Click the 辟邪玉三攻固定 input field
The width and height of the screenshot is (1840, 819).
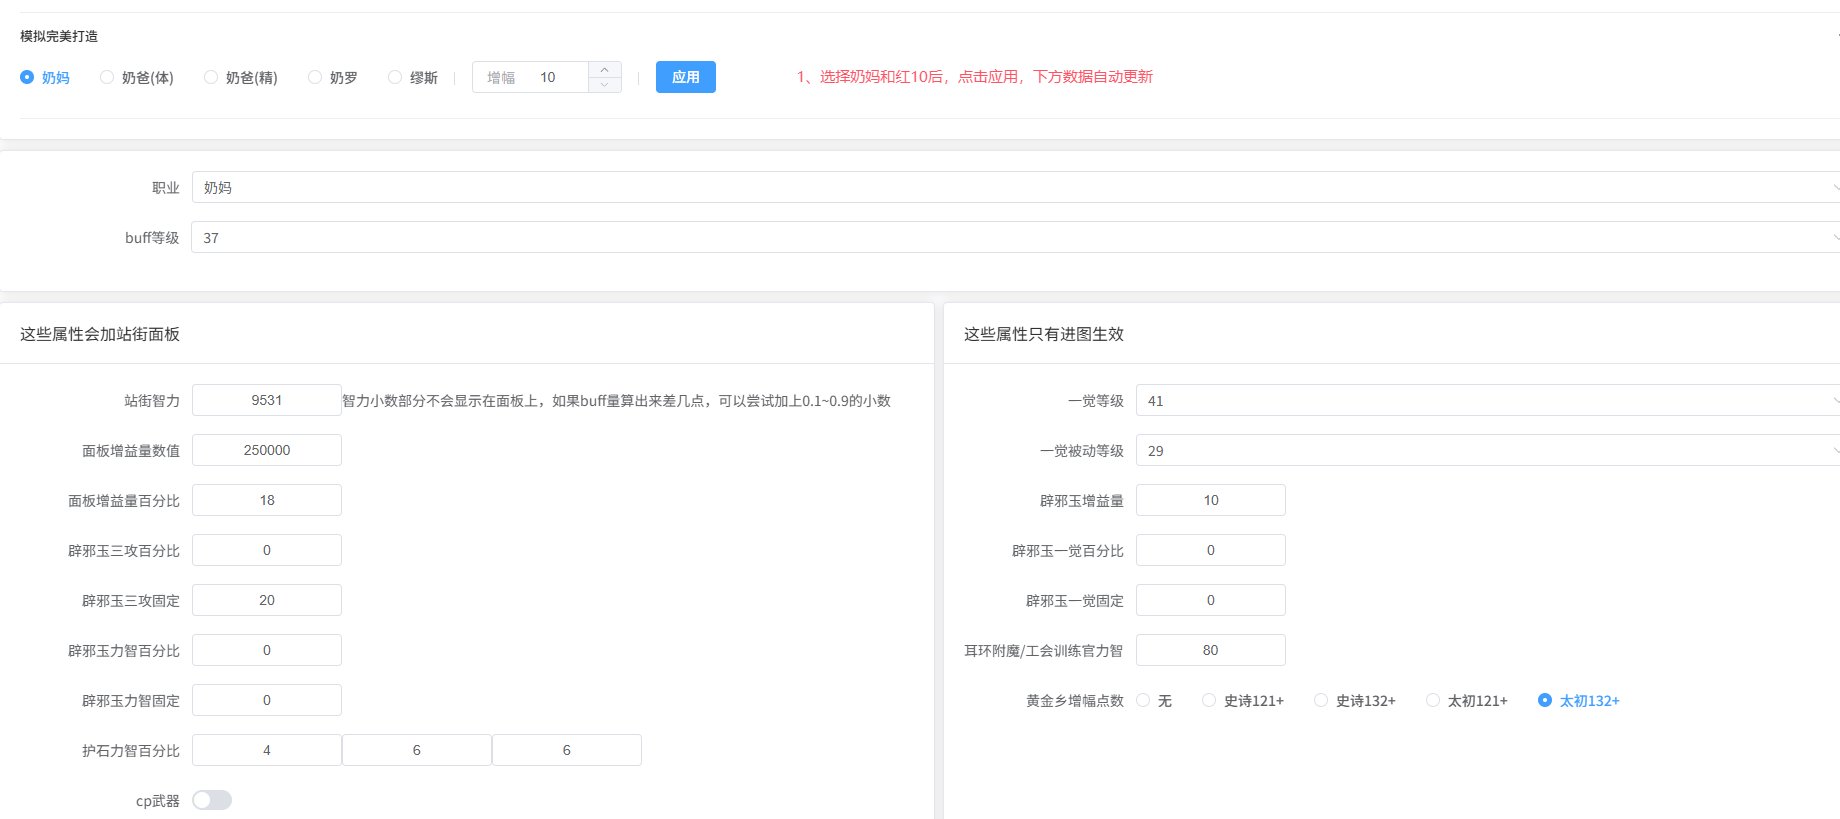coord(267,600)
